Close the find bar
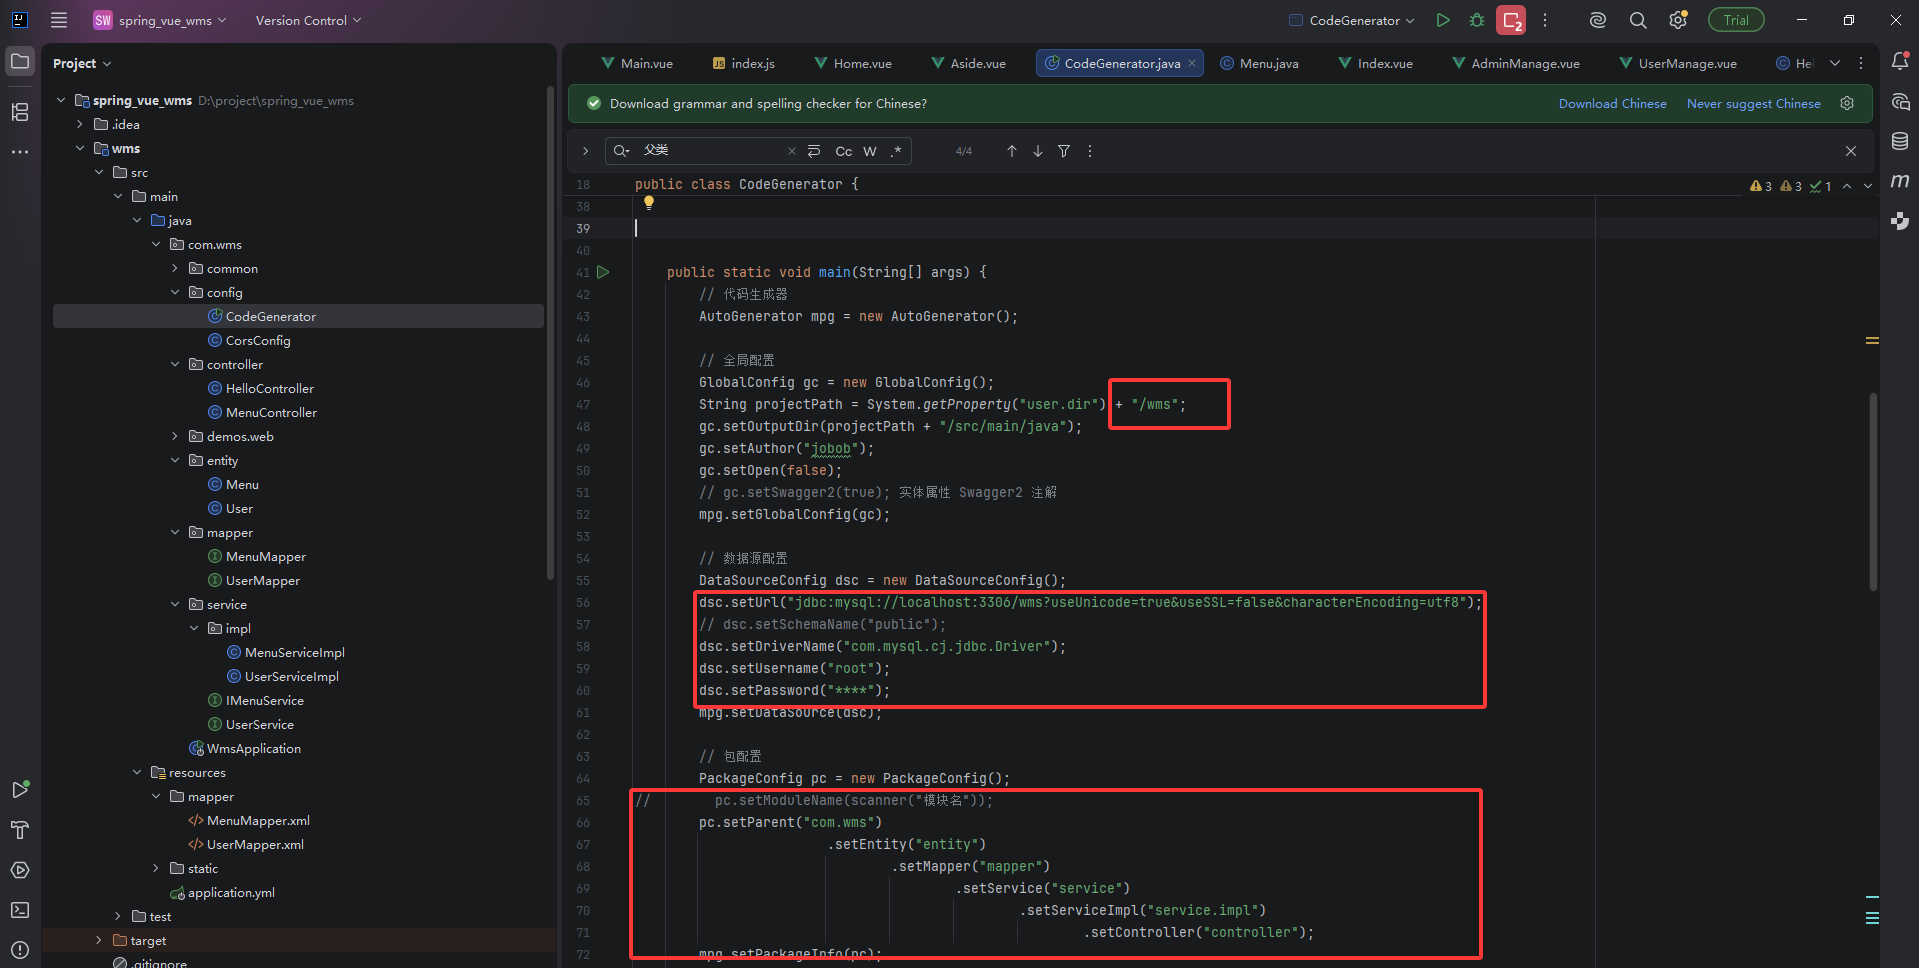Screen dimensions: 1919x968 pos(1851,151)
